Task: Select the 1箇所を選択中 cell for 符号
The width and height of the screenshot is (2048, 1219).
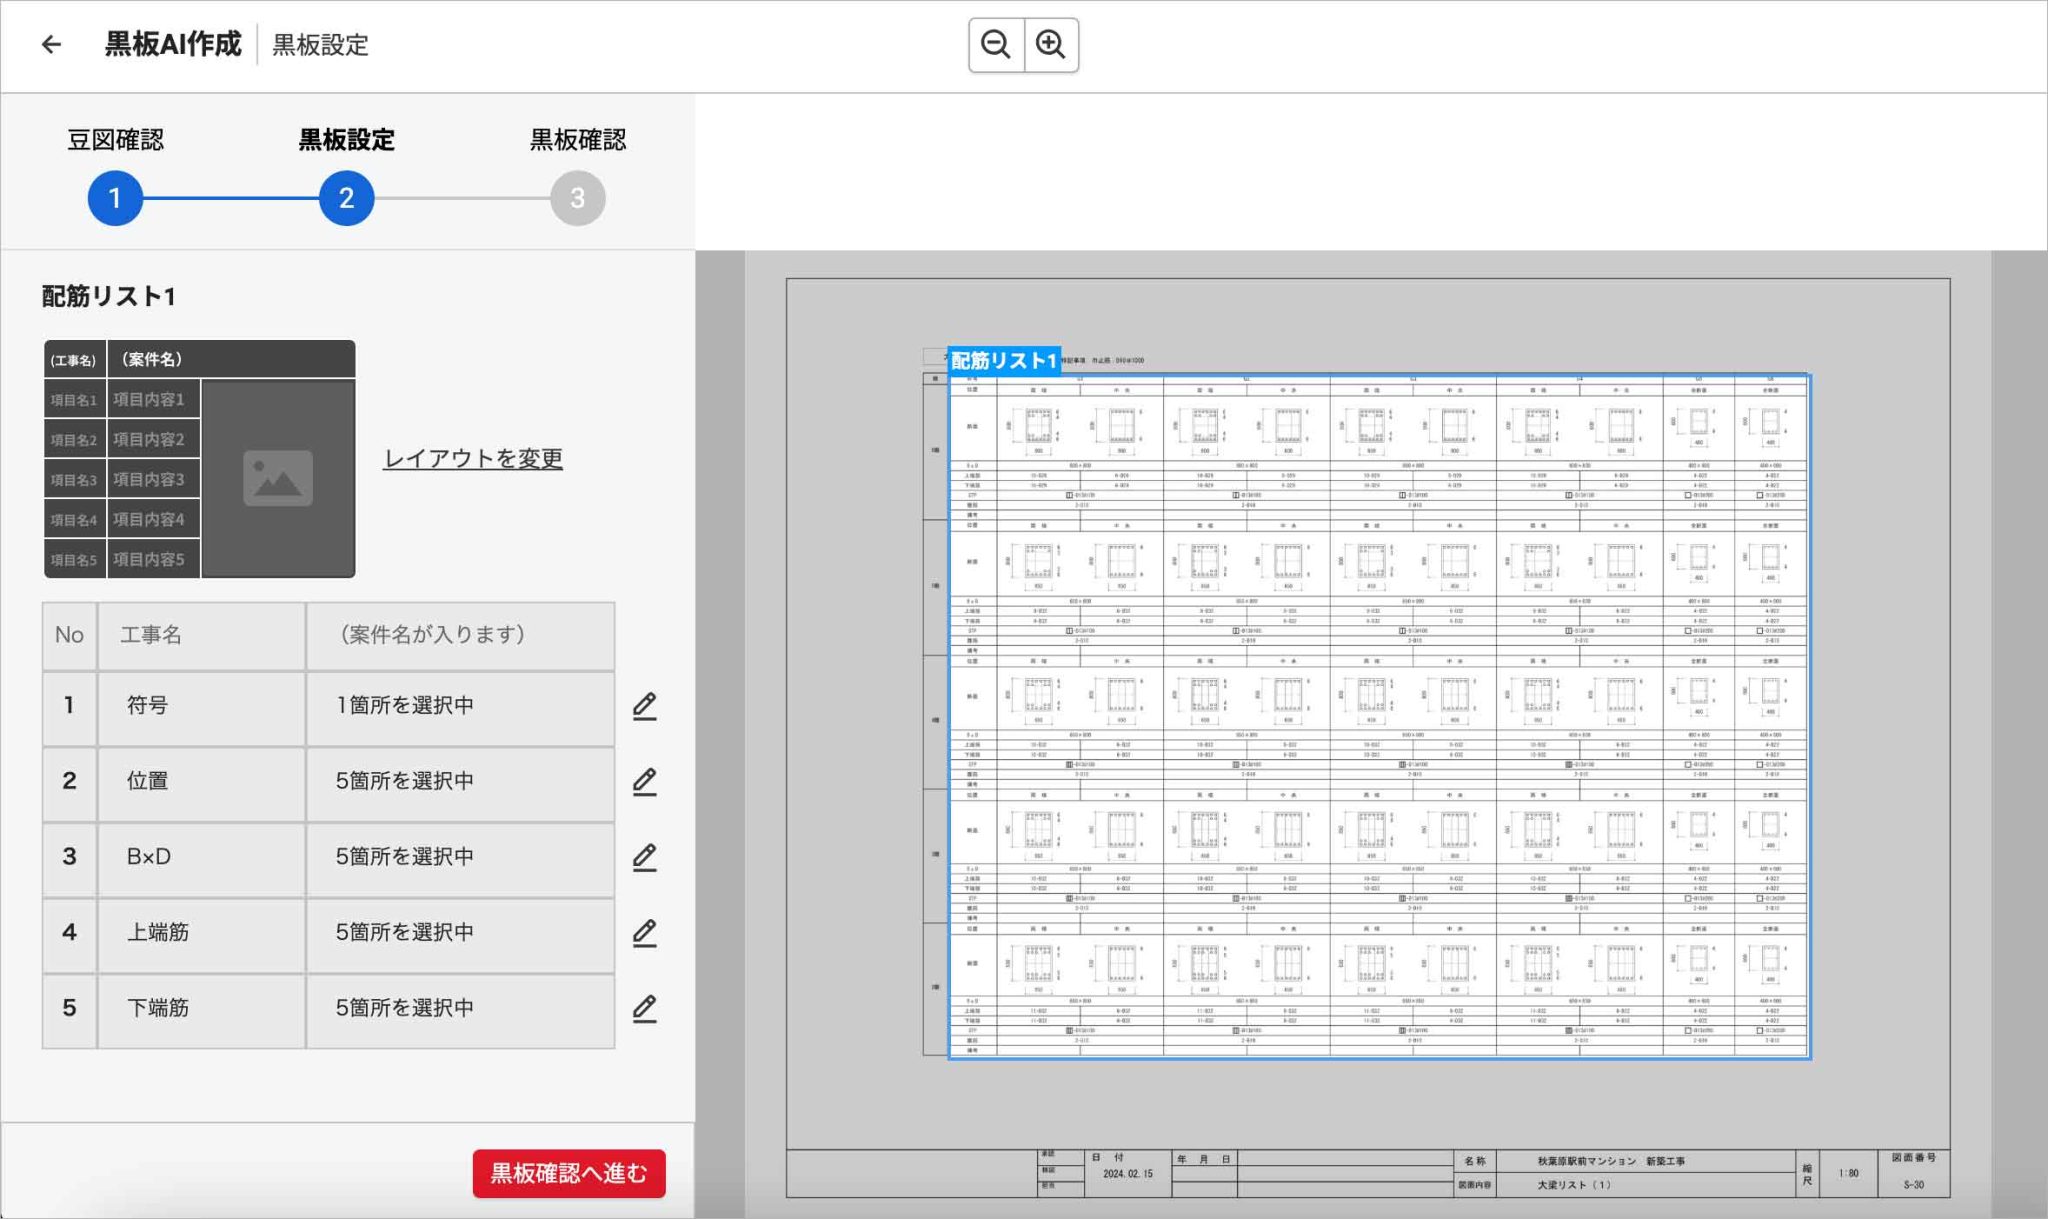Action: 460,706
